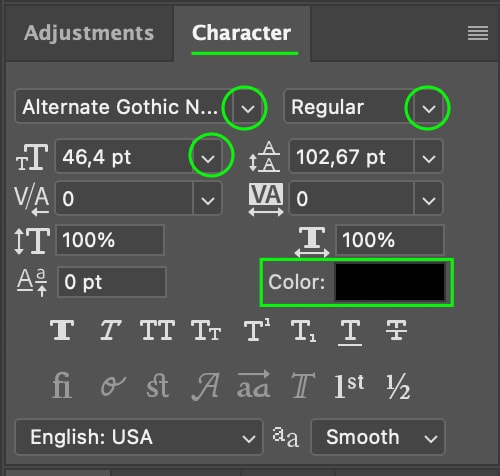This screenshot has height=476, width=500.
Task: Enable Small Caps text style
Action: click(206, 330)
